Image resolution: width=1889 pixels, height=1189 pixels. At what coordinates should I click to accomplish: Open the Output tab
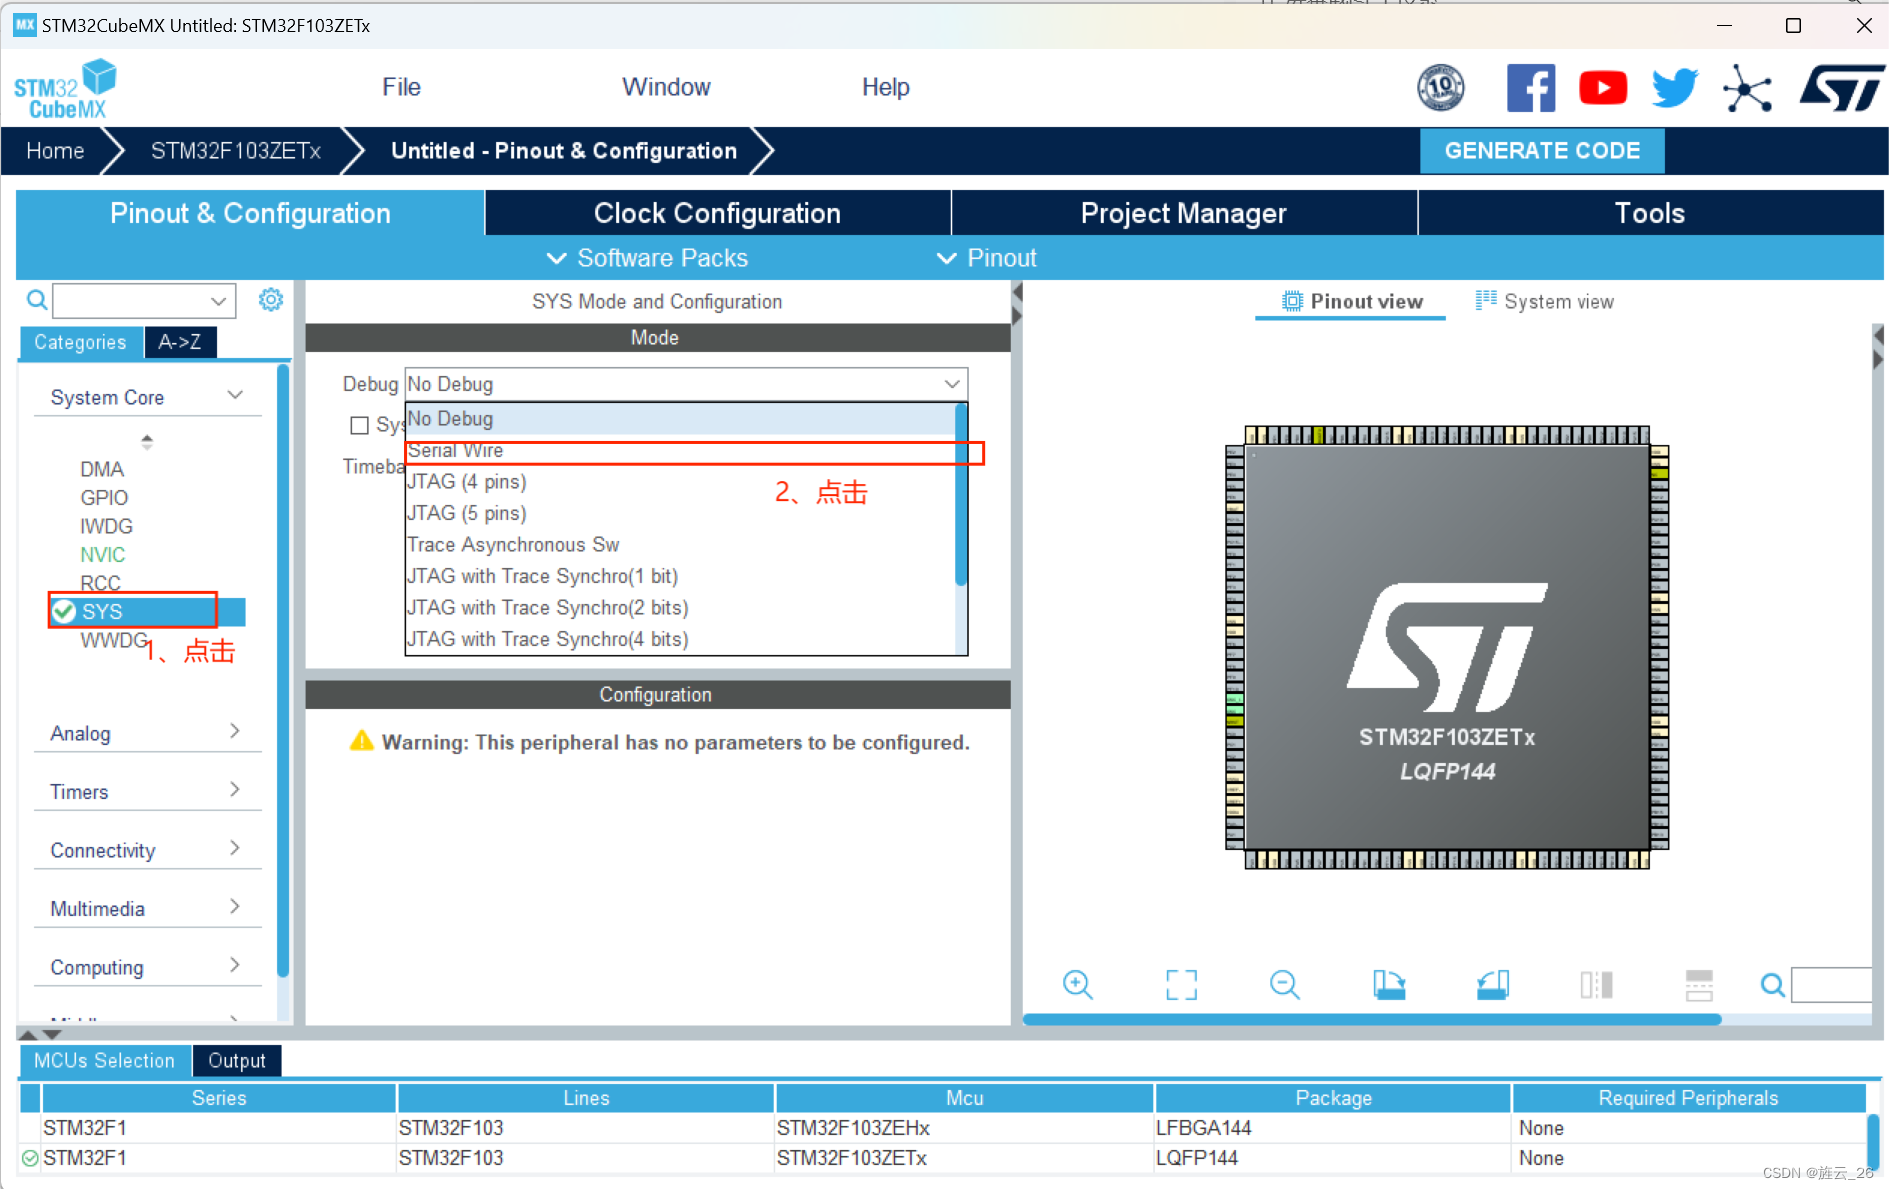[237, 1060]
